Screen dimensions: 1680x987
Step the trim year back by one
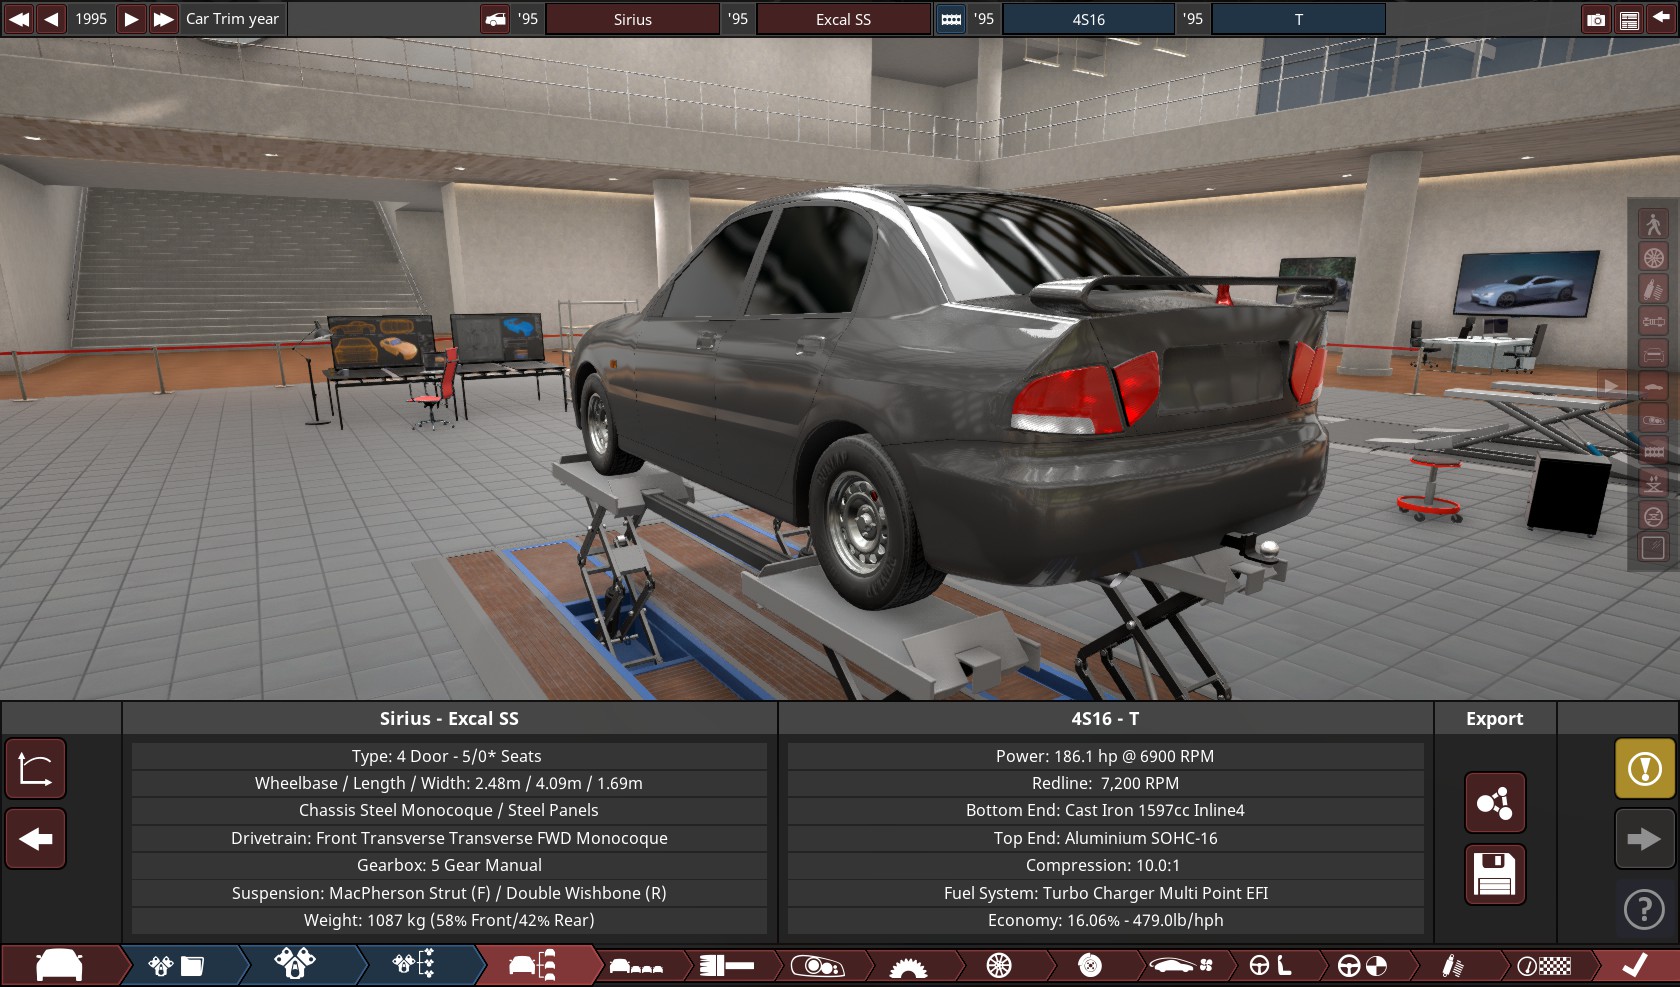coord(51,19)
